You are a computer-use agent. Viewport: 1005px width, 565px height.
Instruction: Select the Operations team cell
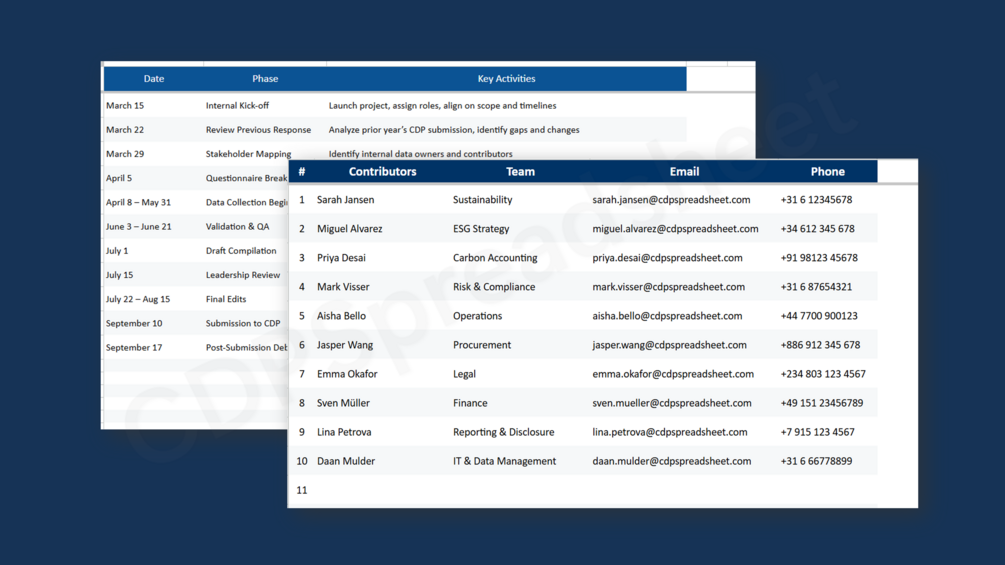478,316
